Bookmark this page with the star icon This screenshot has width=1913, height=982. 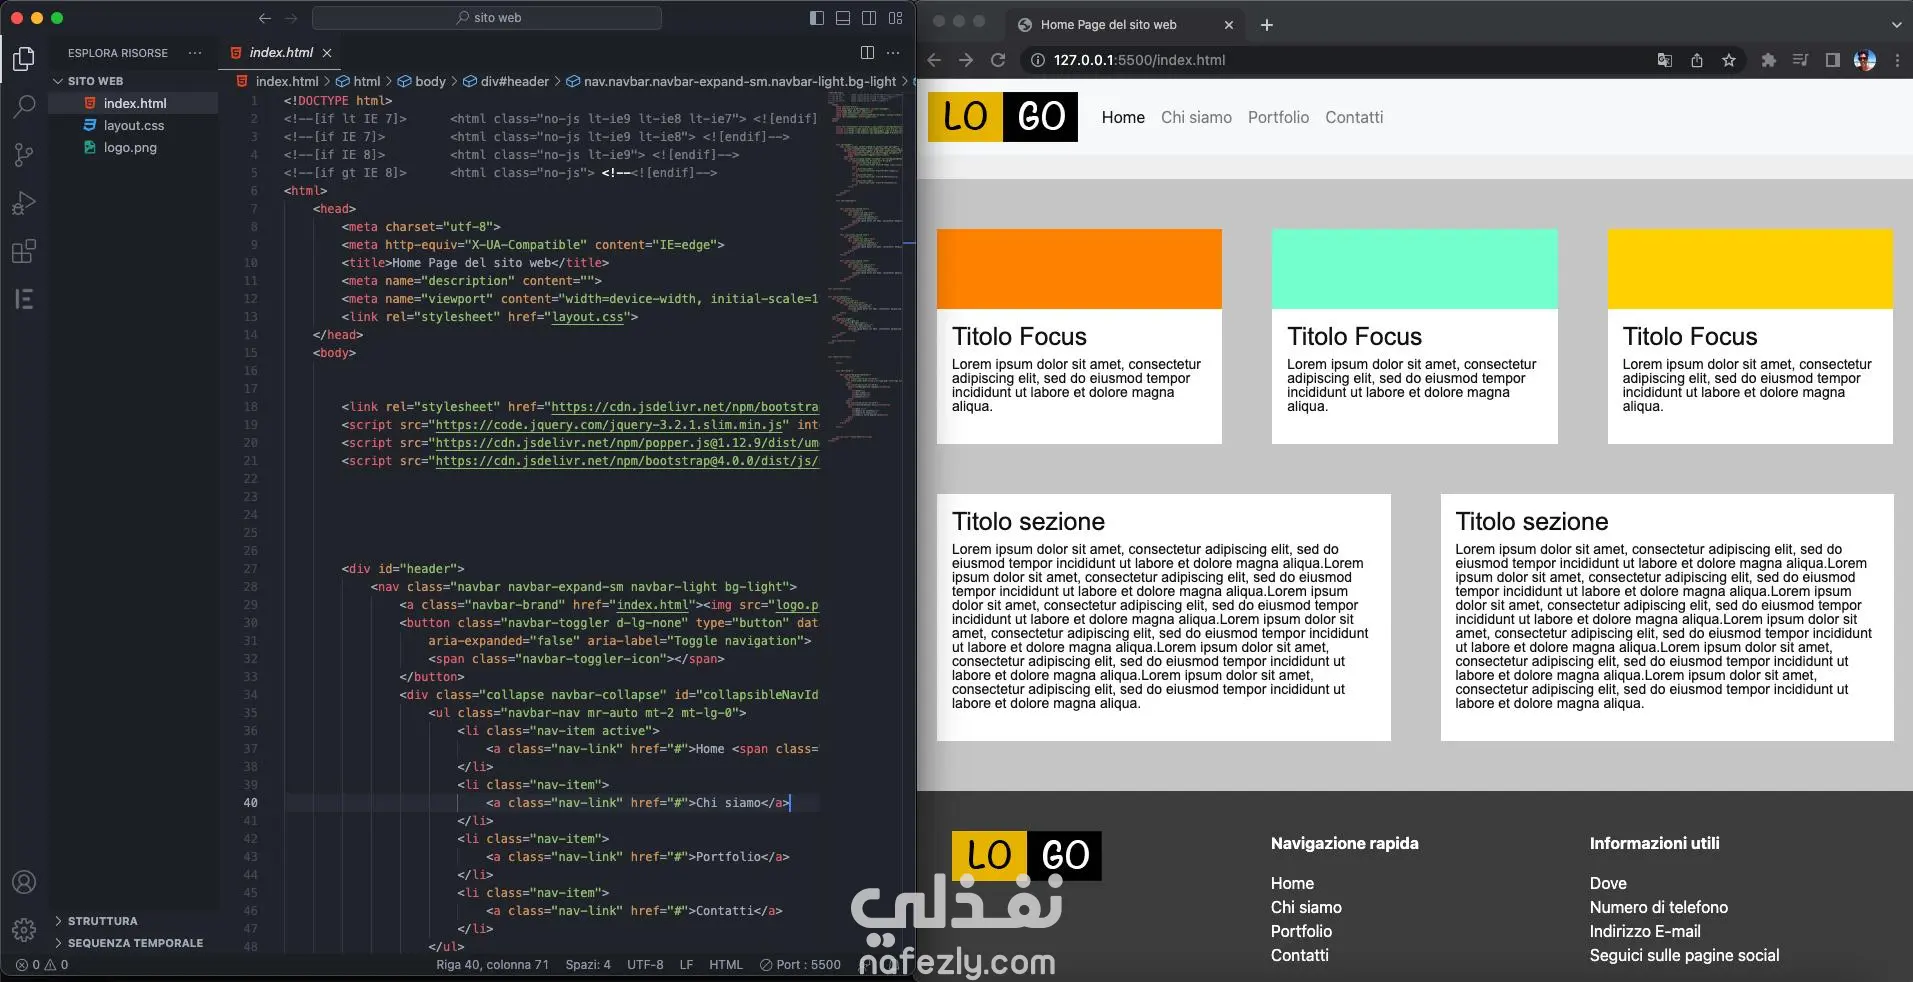(1729, 60)
